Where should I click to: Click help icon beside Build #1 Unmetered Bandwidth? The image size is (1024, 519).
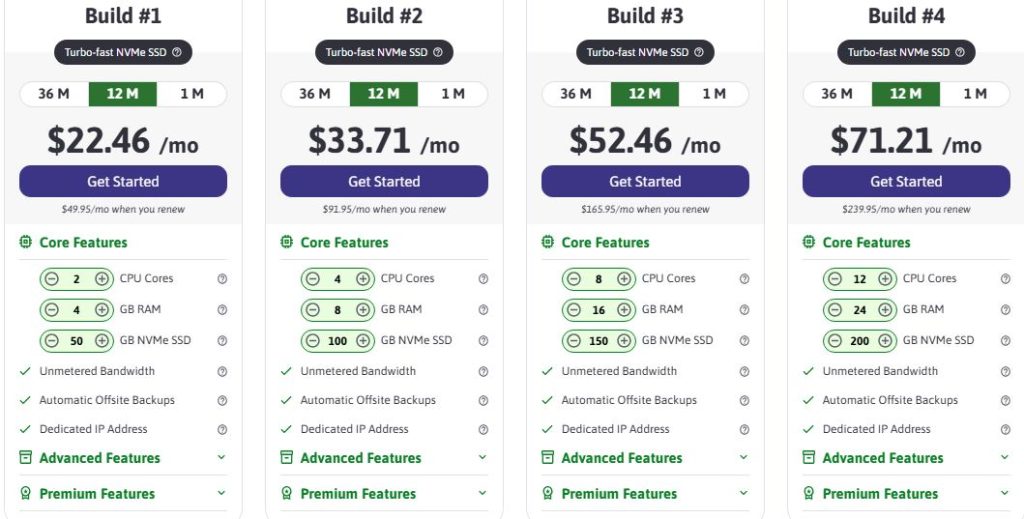[x=222, y=372]
